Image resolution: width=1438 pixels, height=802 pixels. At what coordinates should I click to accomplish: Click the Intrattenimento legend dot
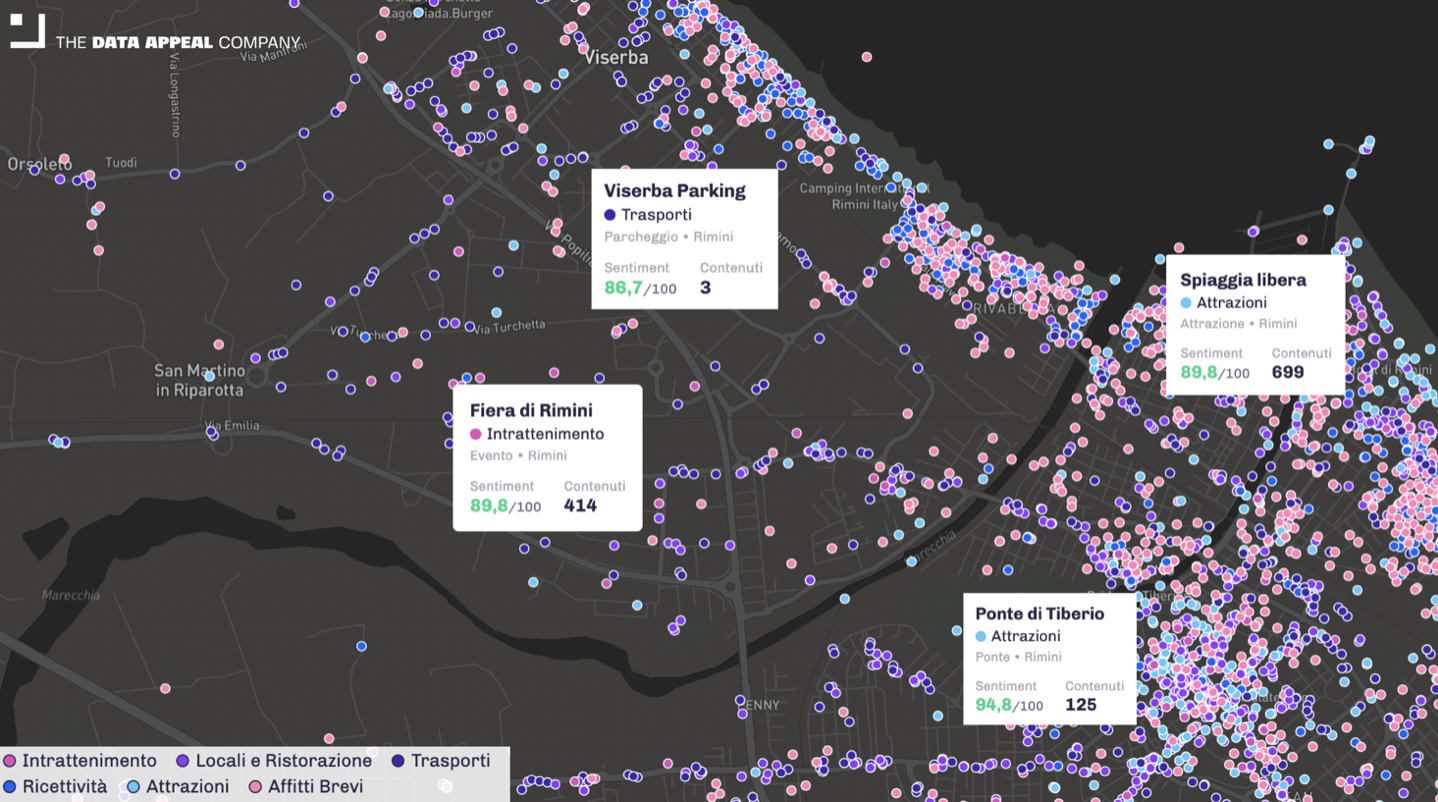[10, 761]
